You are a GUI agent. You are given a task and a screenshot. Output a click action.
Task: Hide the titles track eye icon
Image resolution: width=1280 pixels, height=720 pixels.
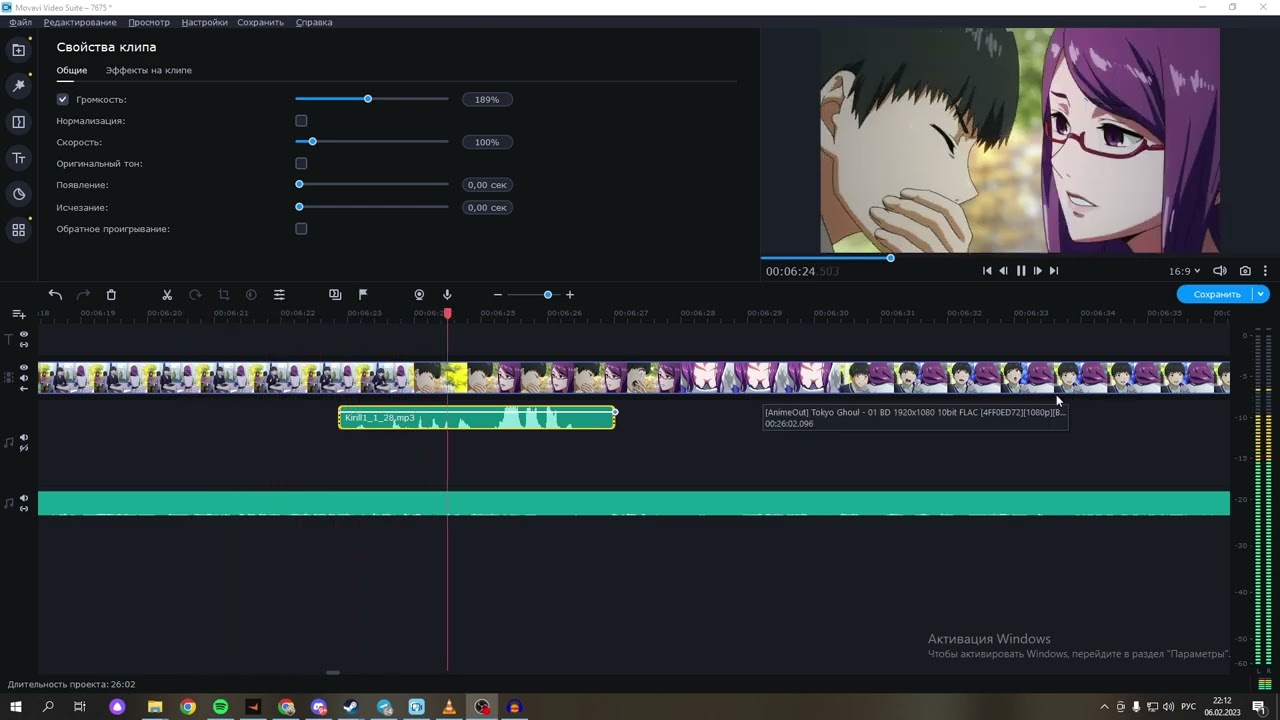24,335
